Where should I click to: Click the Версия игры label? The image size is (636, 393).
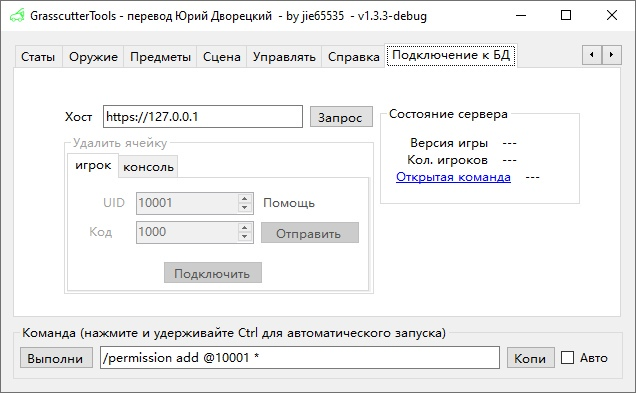(449, 143)
